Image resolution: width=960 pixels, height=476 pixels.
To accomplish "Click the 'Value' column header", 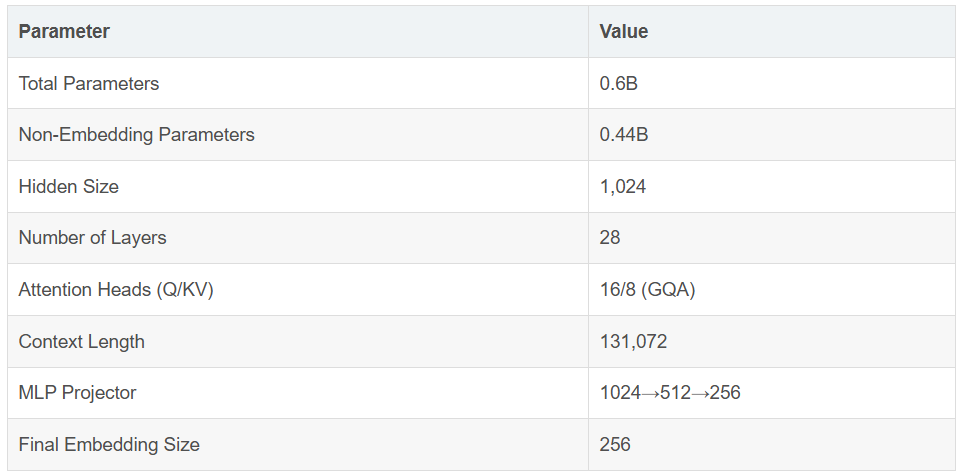I will coord(623,31).
